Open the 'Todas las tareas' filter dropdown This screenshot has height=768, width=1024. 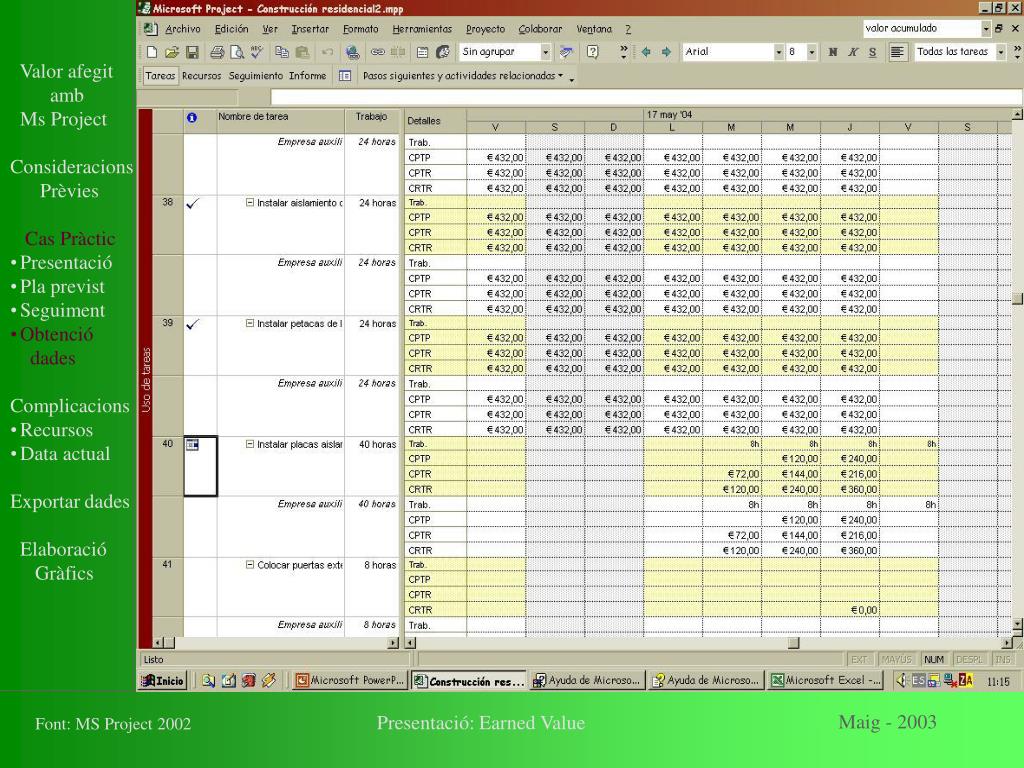pyautogui.click(x=1000, y=52)
